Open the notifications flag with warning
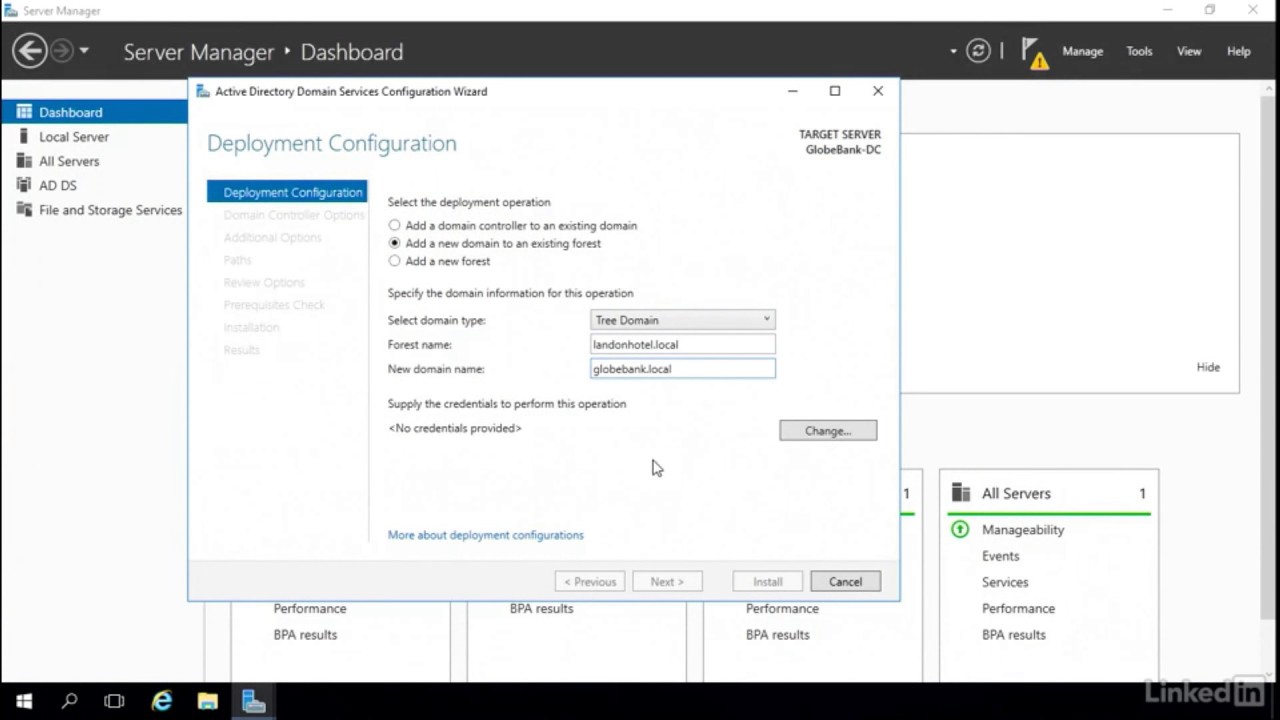This screenshot has height=720, width=1280. click(x=1034, y=52)
